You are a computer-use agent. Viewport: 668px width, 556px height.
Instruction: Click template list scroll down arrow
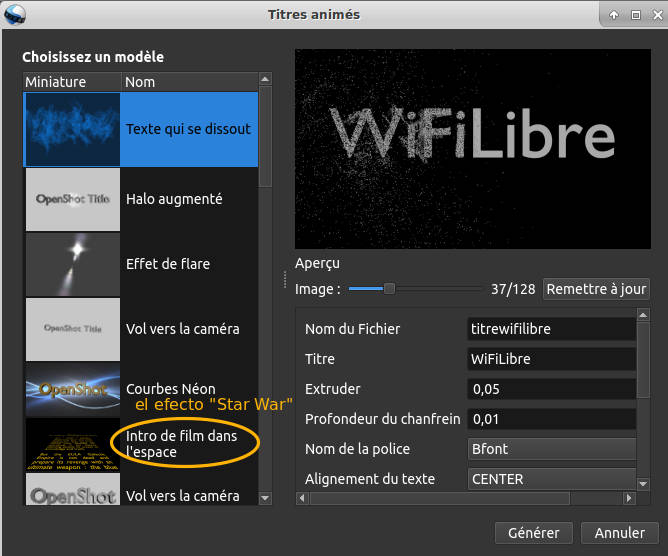click(265, 498)
